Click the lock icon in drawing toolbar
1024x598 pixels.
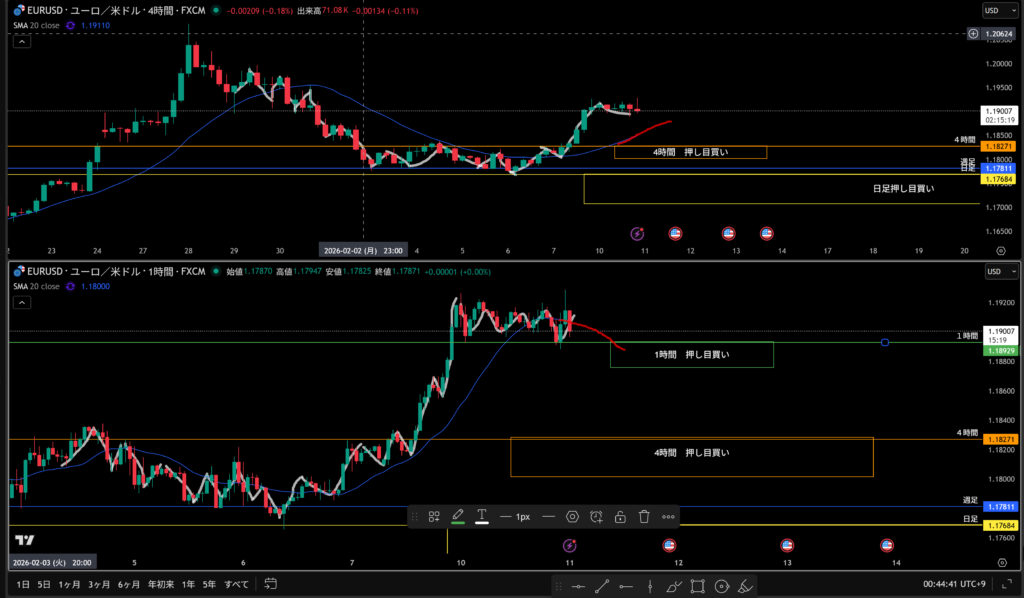(x=620, y=517)
